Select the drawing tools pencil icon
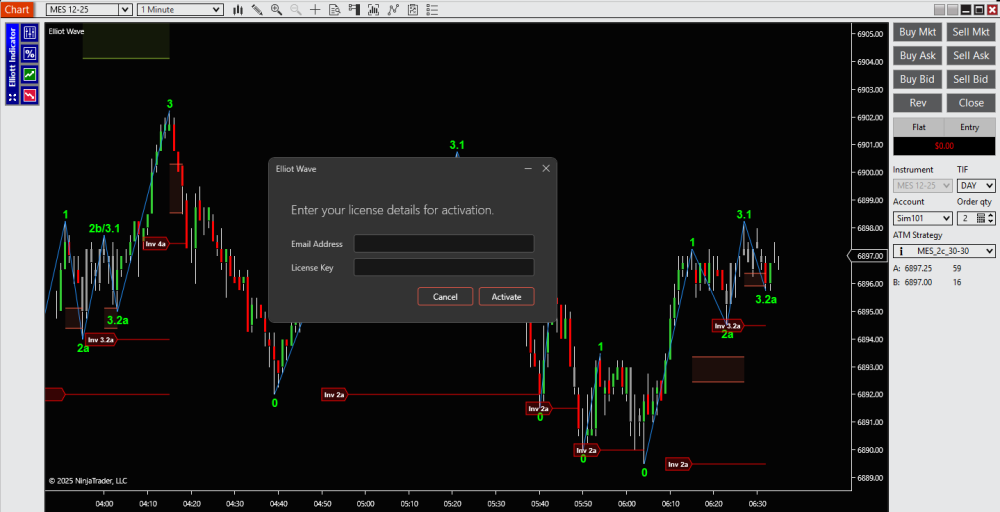The width and height of the screenshot is (1000, 512). tap(257, 9)
